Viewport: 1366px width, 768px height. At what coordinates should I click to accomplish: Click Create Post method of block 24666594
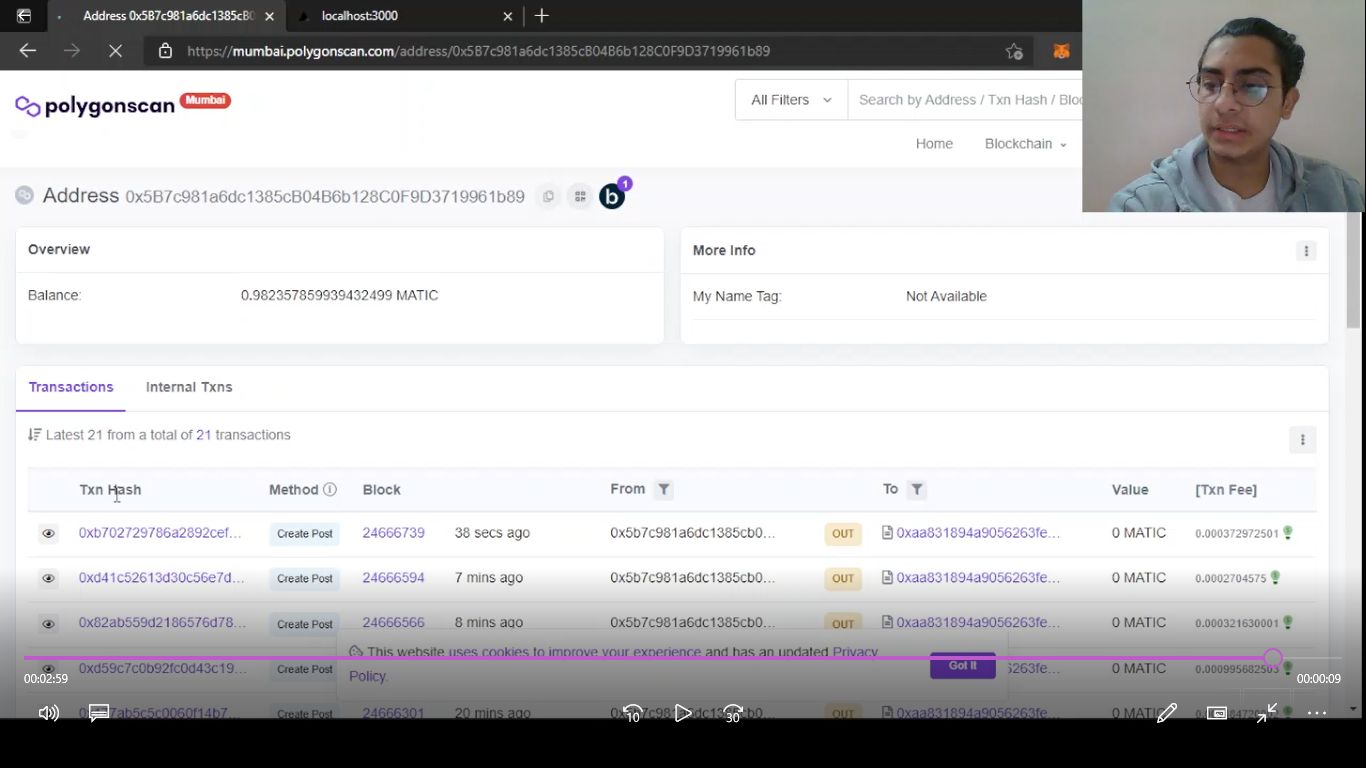point(304,578)
